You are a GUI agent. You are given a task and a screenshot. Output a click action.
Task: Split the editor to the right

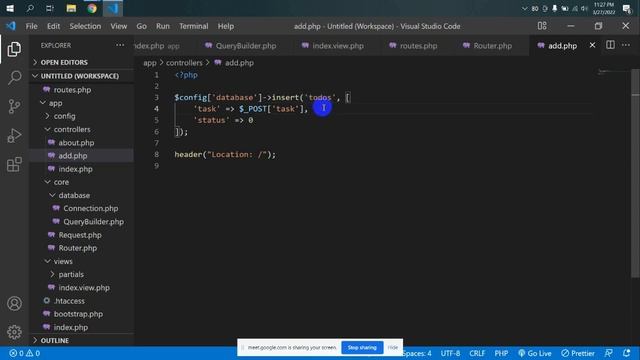[610, 45]
